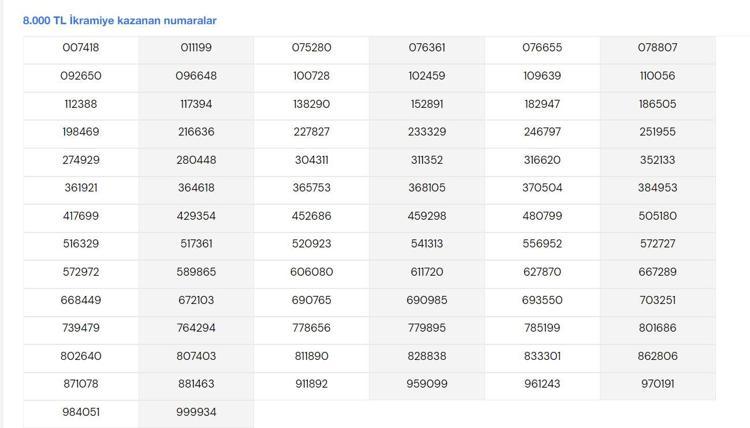Click the cell showing 304311
The width and height of the screenshot is (750, 428).
pyautogui.click(x=311, y=160)
